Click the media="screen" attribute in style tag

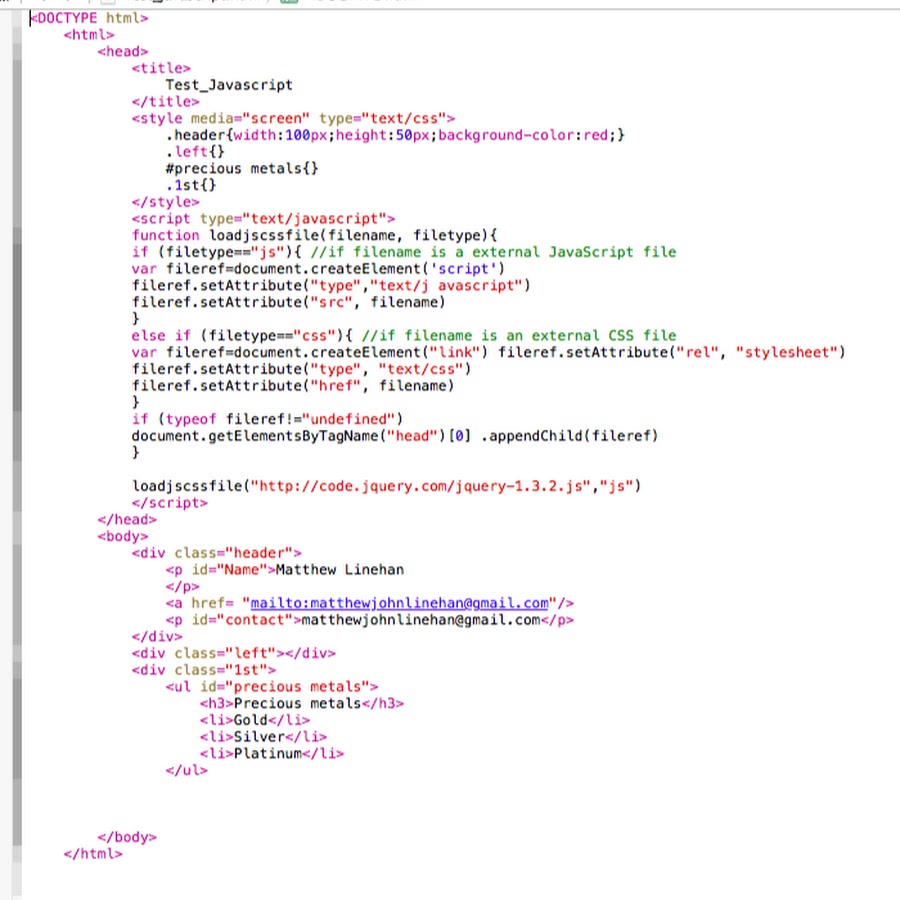(250, 118)
